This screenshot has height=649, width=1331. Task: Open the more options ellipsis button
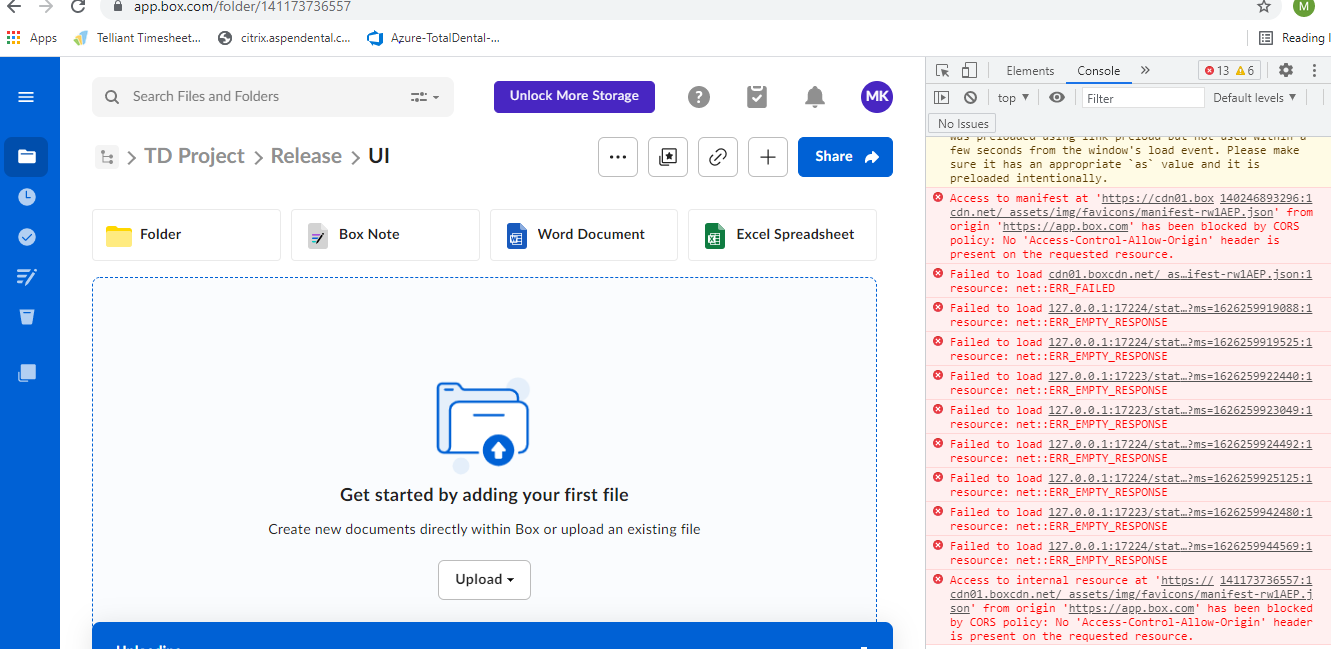[x=618, y=157]
